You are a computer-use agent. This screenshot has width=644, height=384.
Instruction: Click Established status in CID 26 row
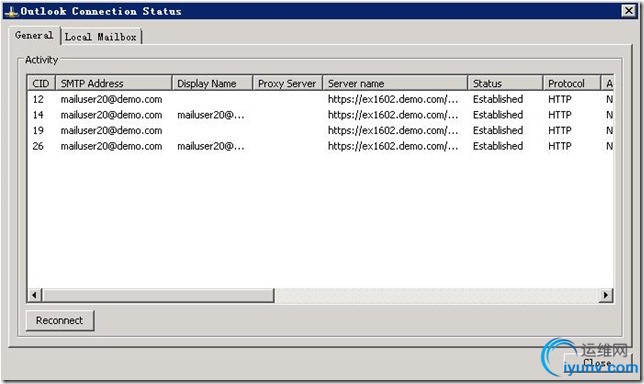tap(498, 146)
